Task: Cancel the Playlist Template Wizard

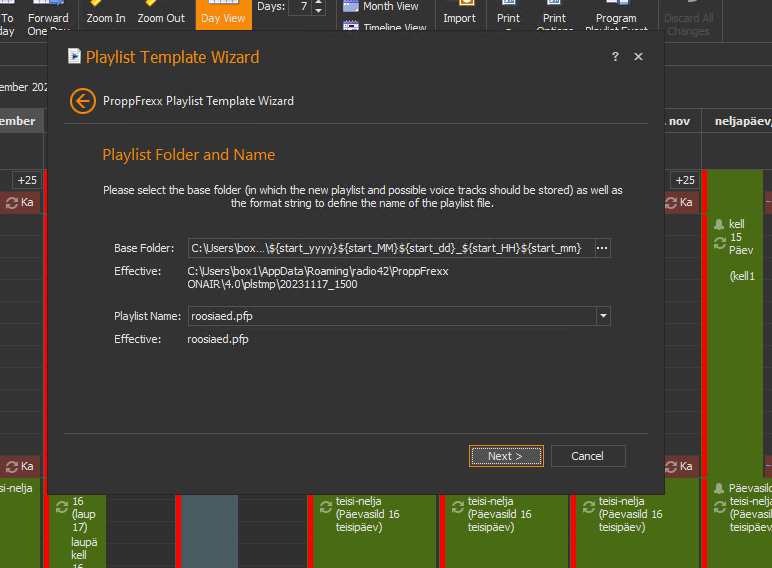Action: pyautogui.click(x=587, y=456)
